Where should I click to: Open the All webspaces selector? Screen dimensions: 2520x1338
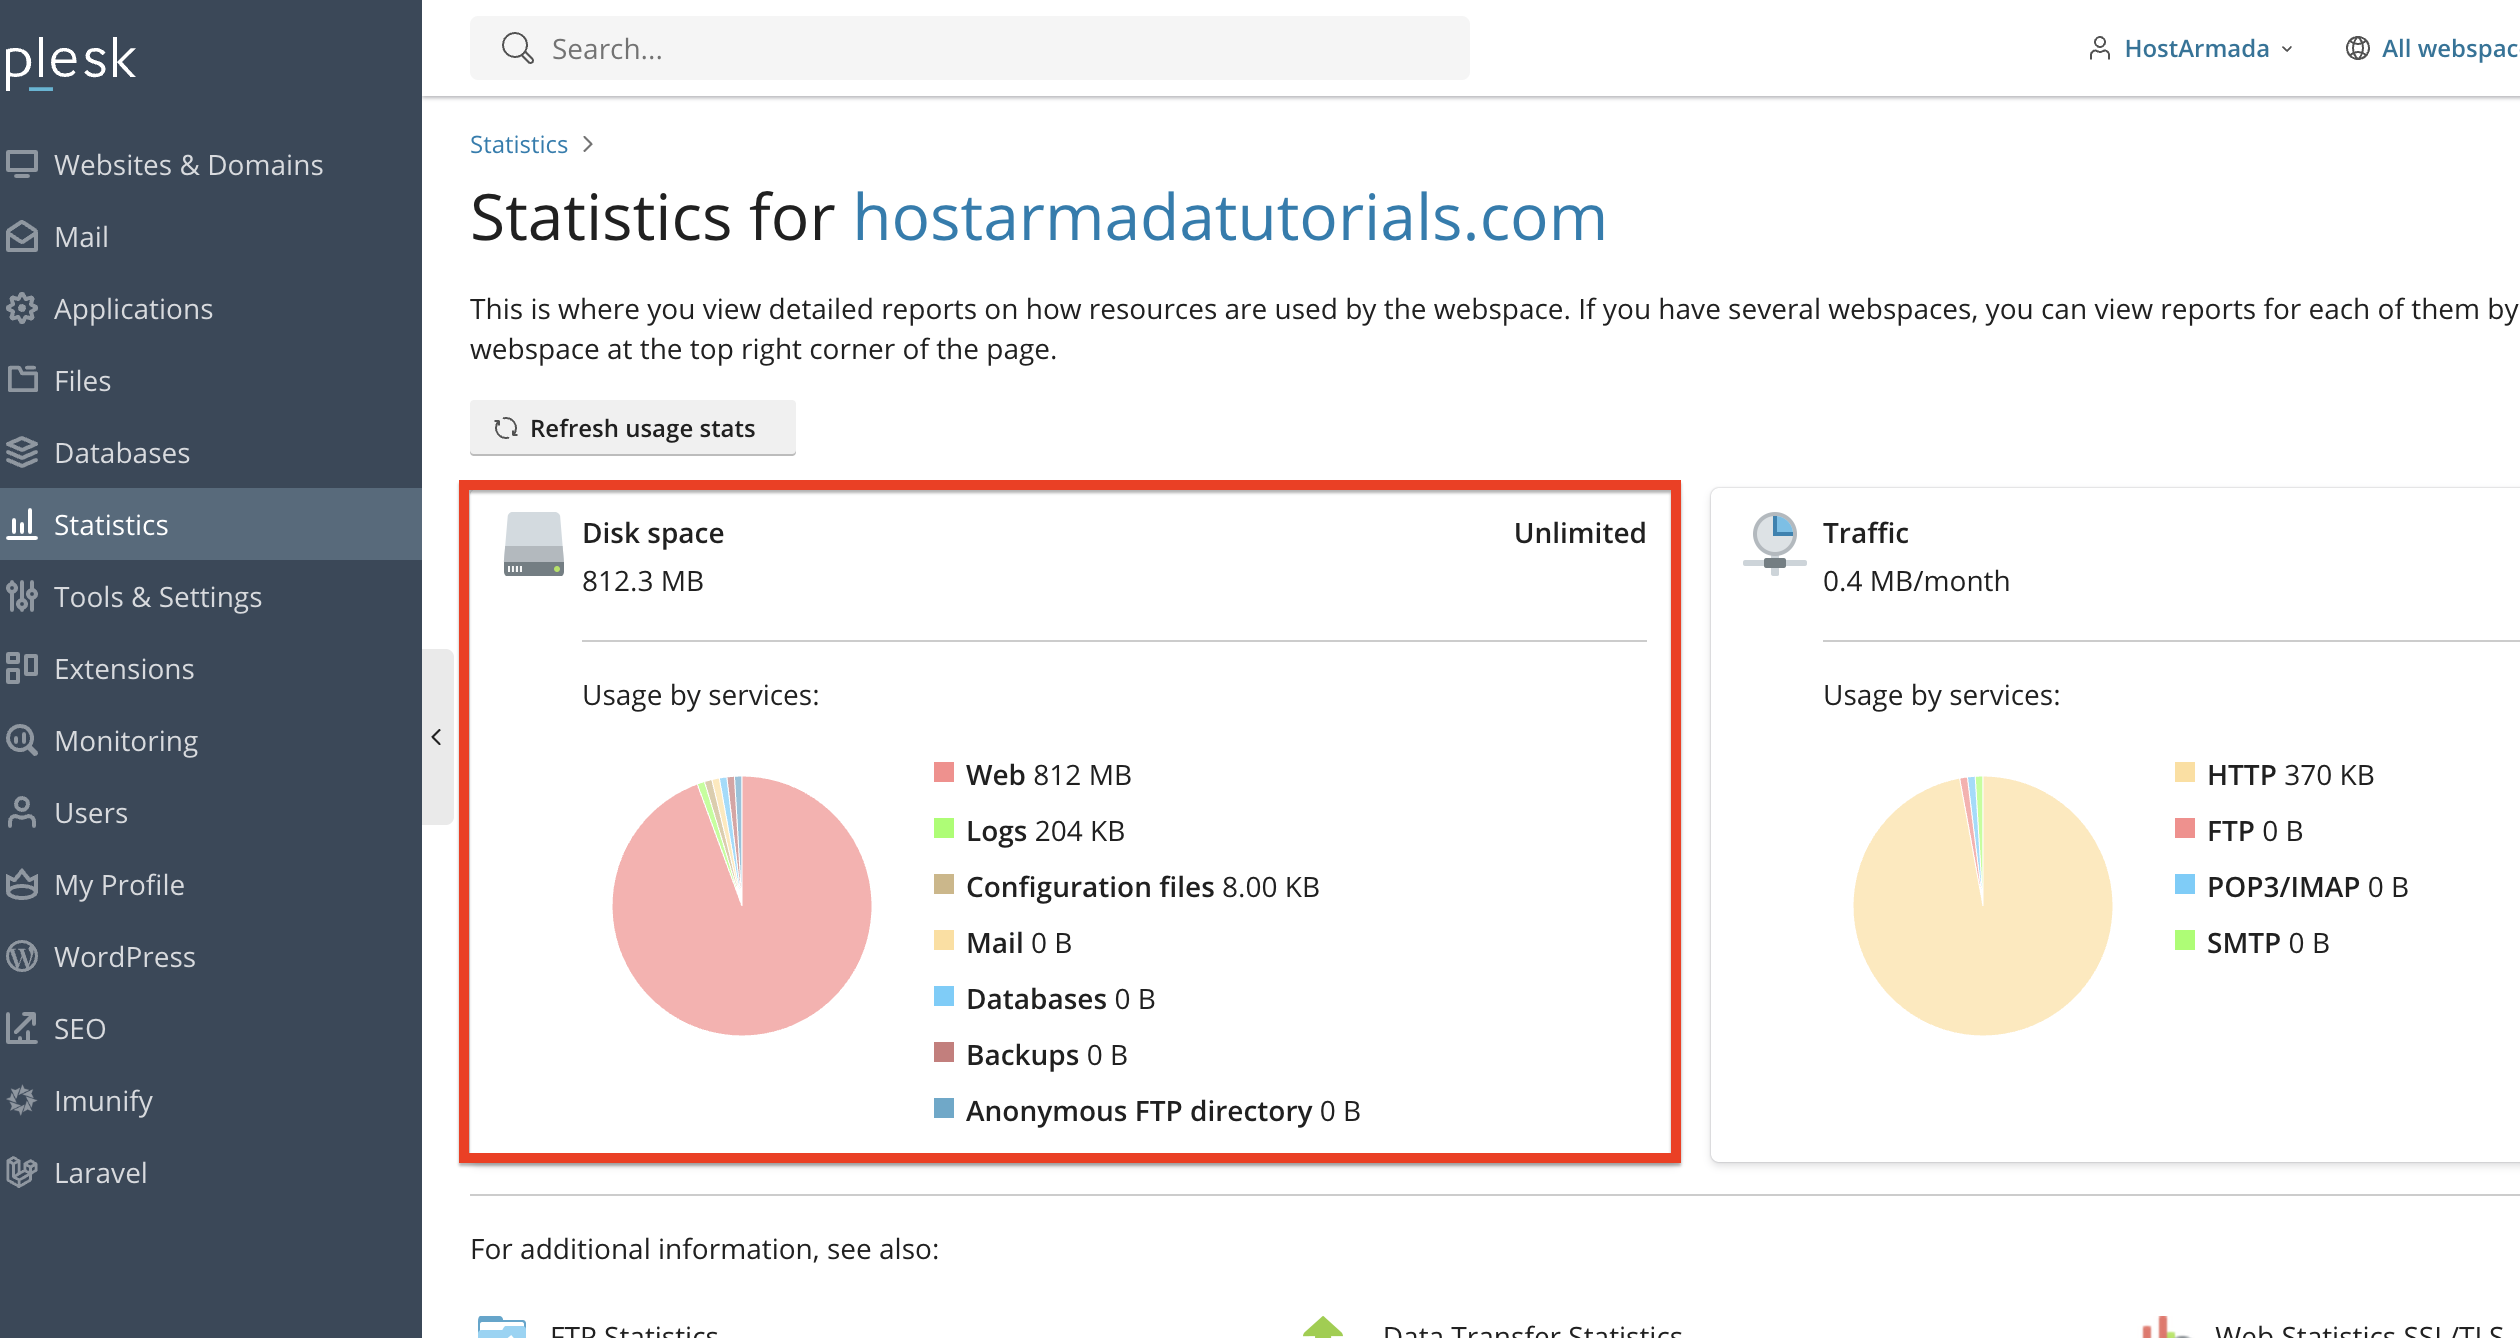(x=2432, y=48)
